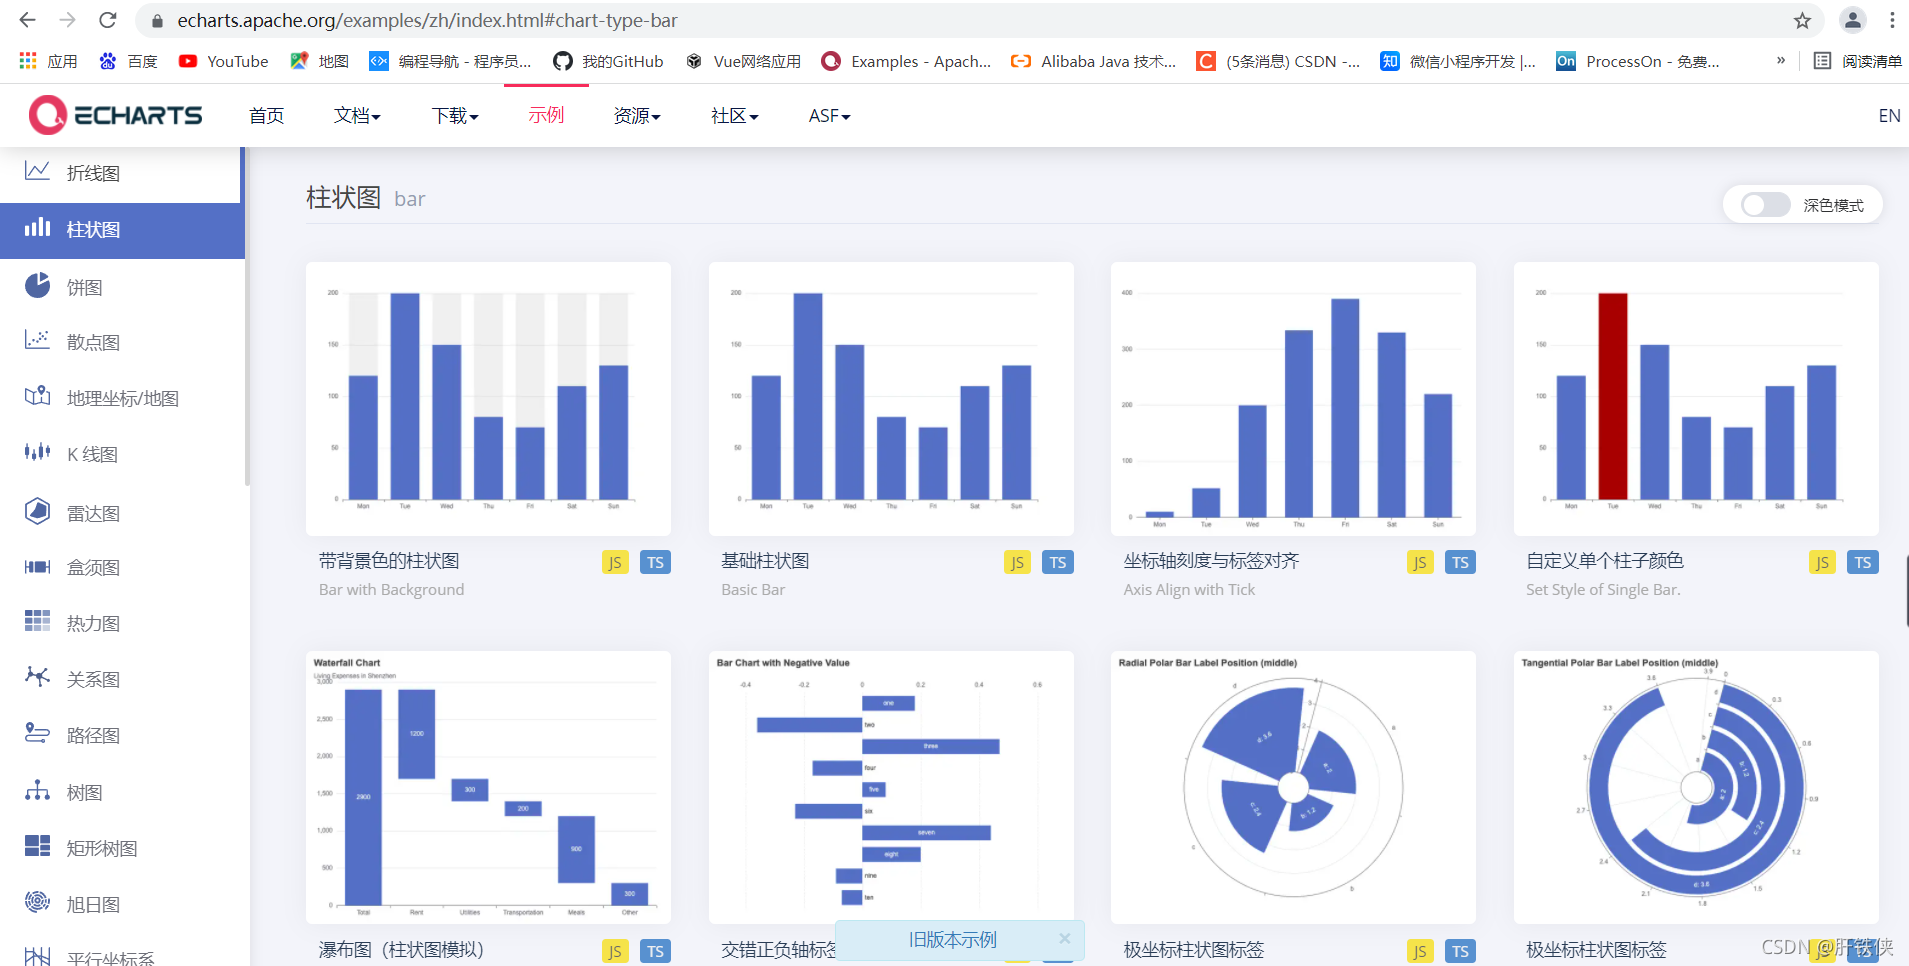Open the CSDN bookmark

point(1278,61)
